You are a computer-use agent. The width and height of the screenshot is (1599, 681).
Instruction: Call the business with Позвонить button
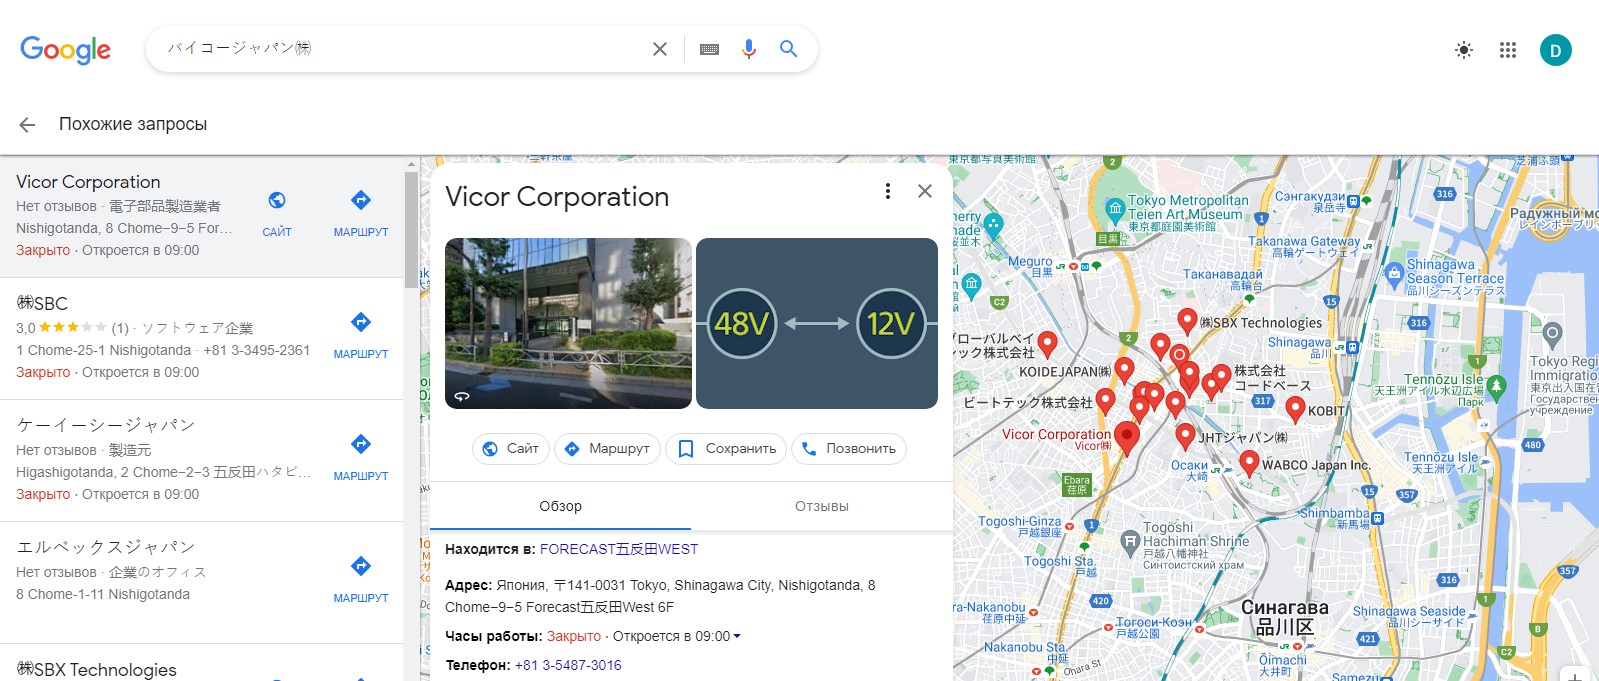tap(849, 449)
